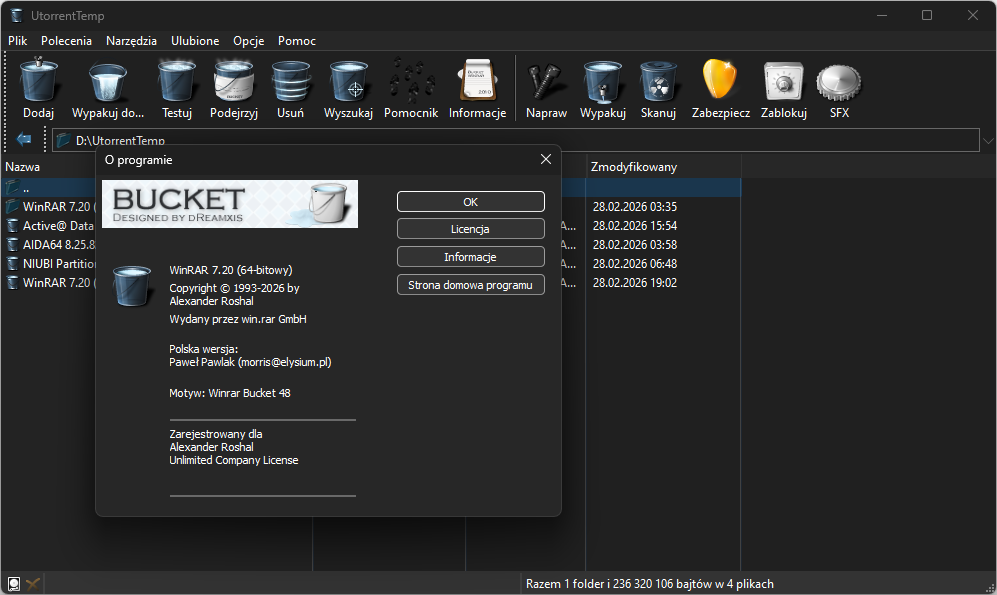This screenshot has height=595, width=997.
Task: Open the Podejrzyj viewer icon
Action: 233,81
